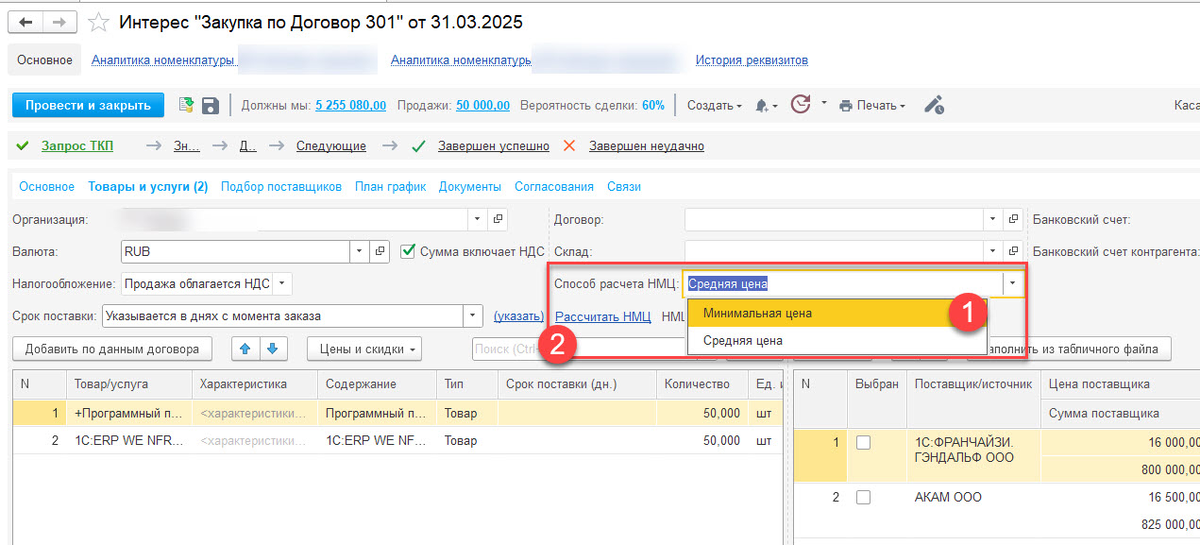Click Поставщик/источник column header
1200x545 pixels.
point(974,384)
